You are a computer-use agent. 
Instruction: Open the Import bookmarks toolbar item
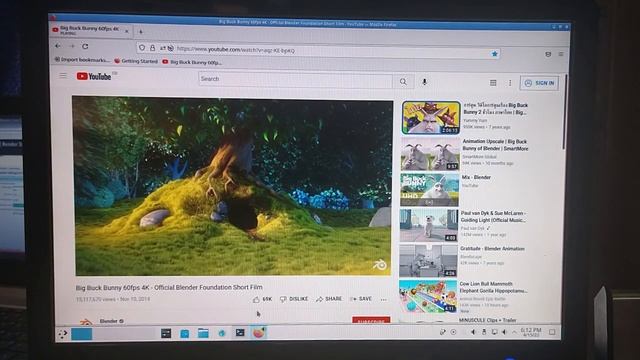82,60
